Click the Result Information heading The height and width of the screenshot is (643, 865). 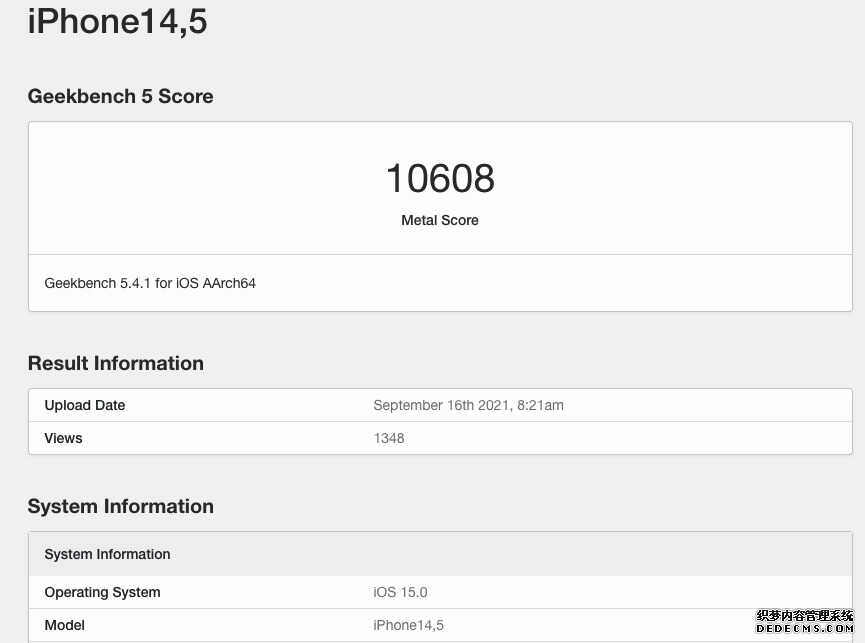(x=116, y=363)
